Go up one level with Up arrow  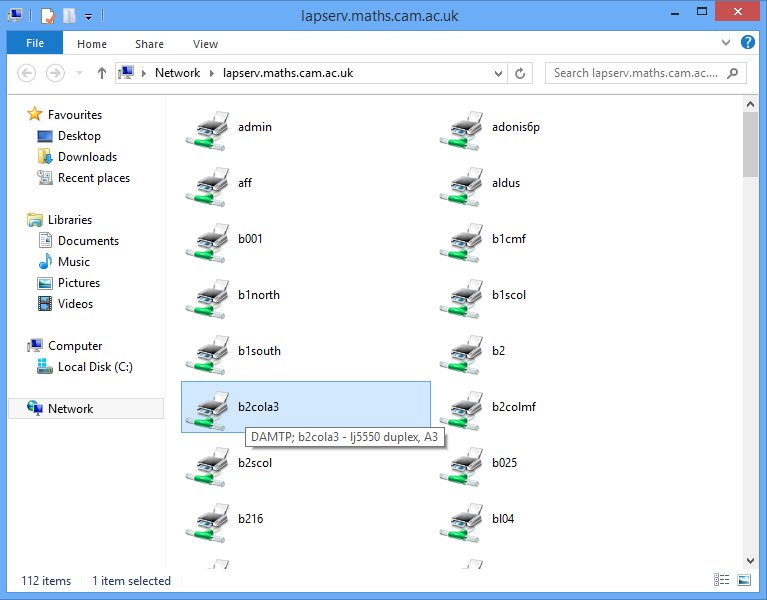coord(101,73)
